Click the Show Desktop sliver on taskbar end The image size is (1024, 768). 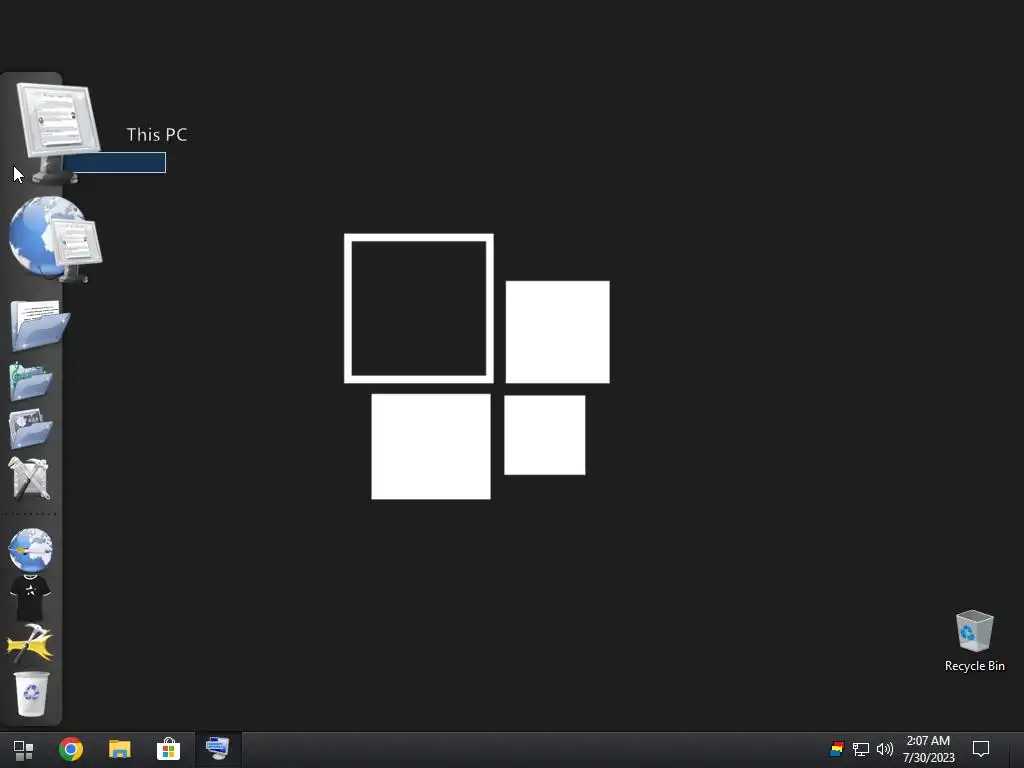[1019, 750]
